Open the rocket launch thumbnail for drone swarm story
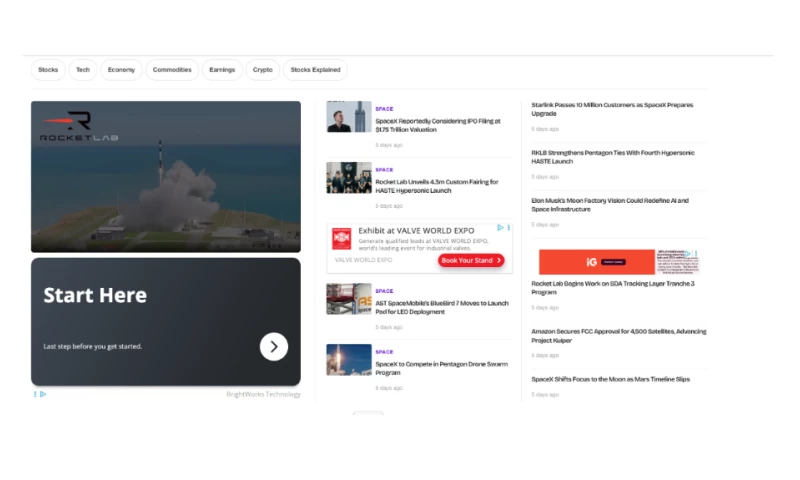This screenshot has width=800, height=480. [349, 360]
